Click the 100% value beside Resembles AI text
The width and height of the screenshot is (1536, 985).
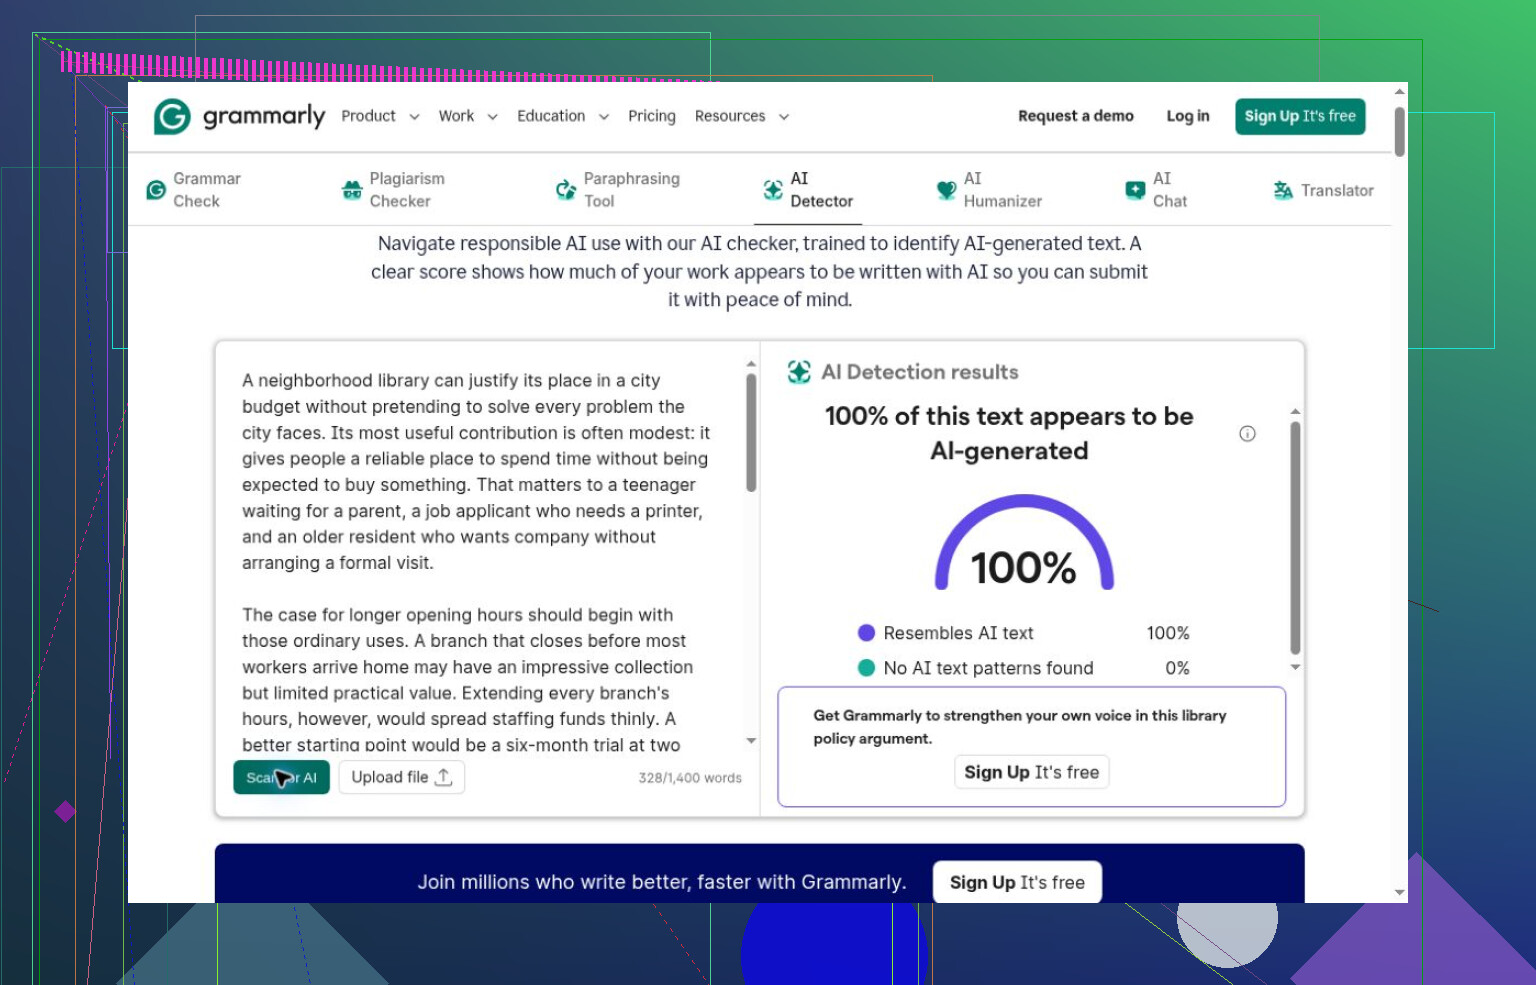[x=1168, y=633]
